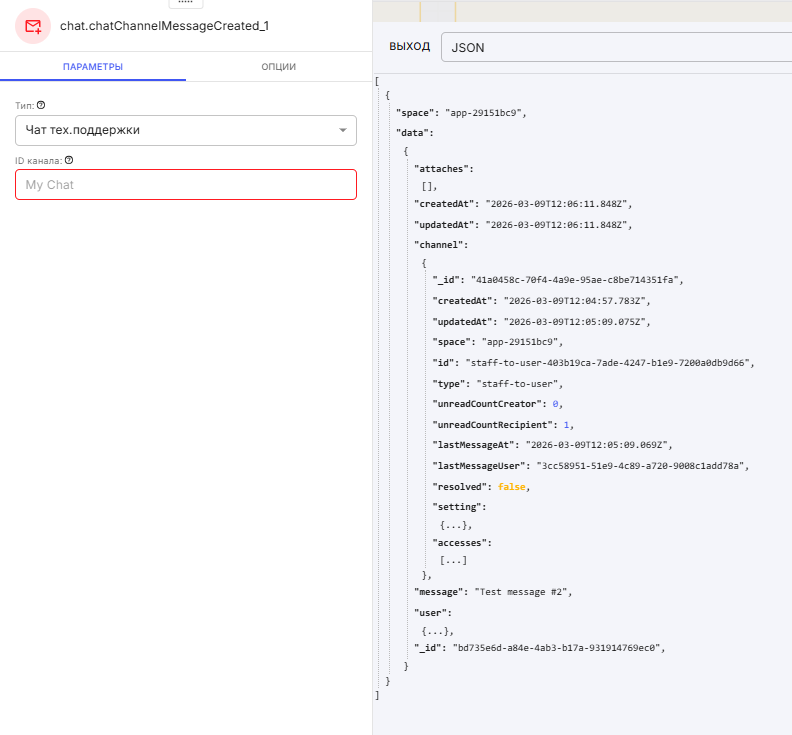Switch to the ОПЦИИ tab
This screenshot has width=792, height=735.
[x=278, y=67]
